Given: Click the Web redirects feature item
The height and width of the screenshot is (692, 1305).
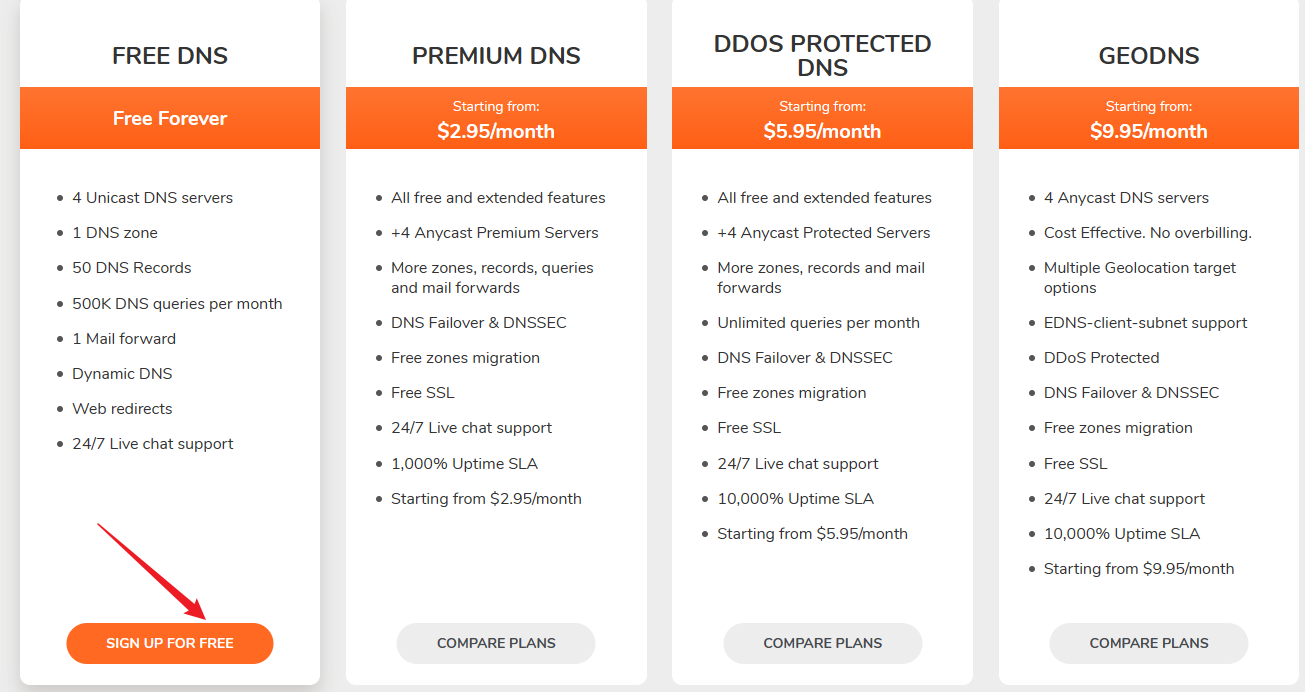Looking at the screenshot, I should pyautogui.click(x=122, y=408).
